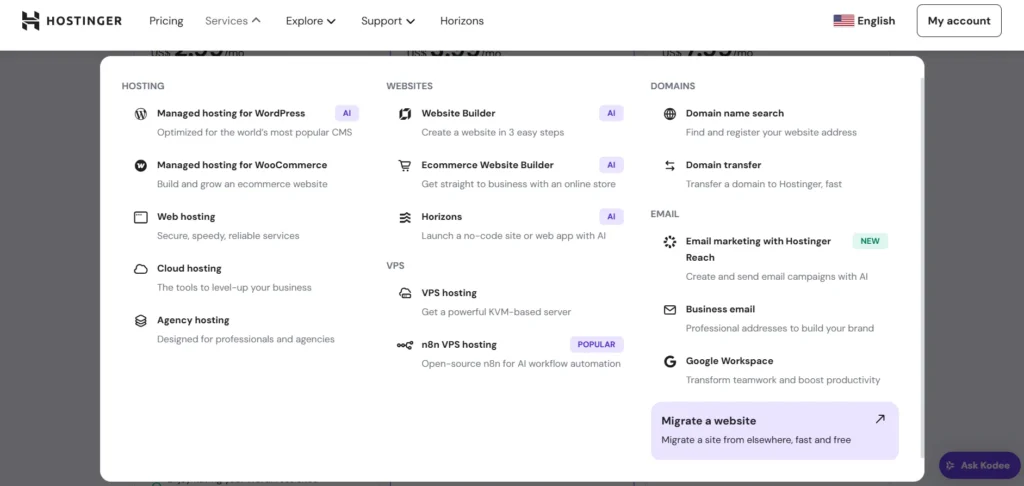Open the Migrate a website card

pyautogui.click(x=774, y=430)
